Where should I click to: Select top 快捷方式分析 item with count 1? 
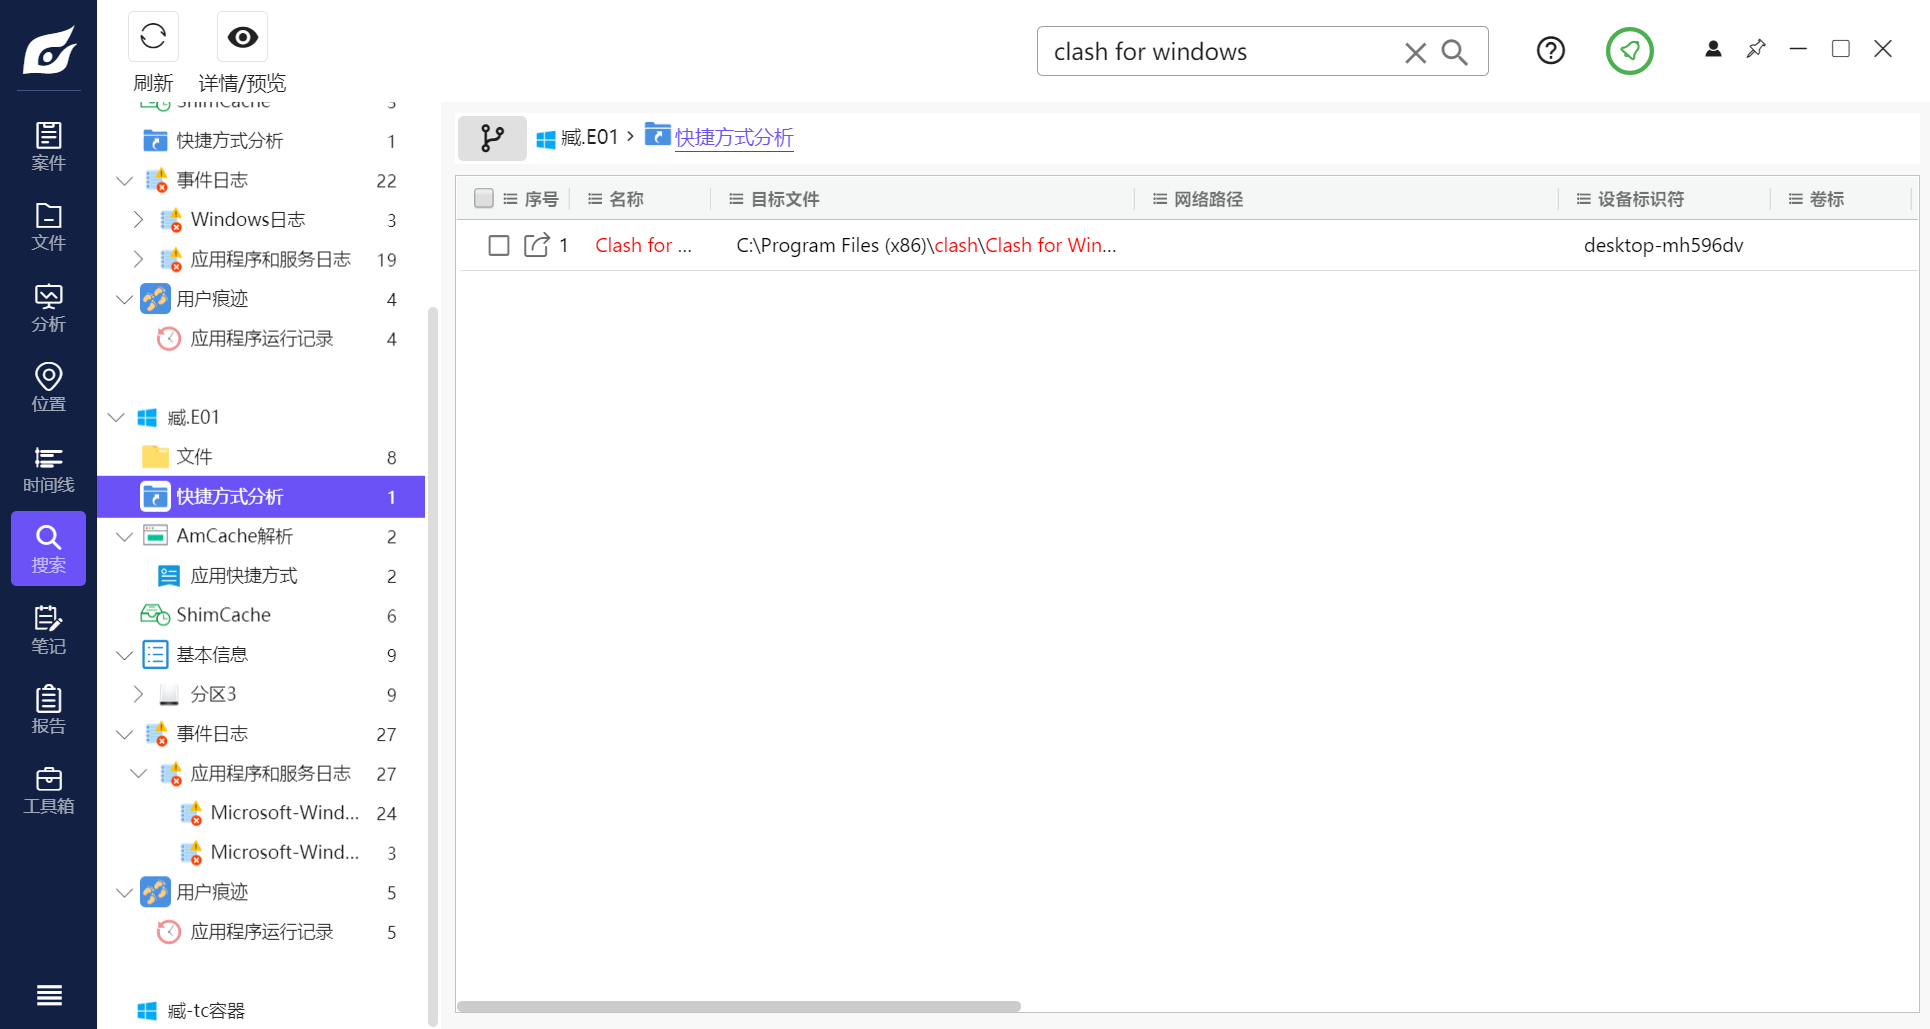[x=261, y=141]
